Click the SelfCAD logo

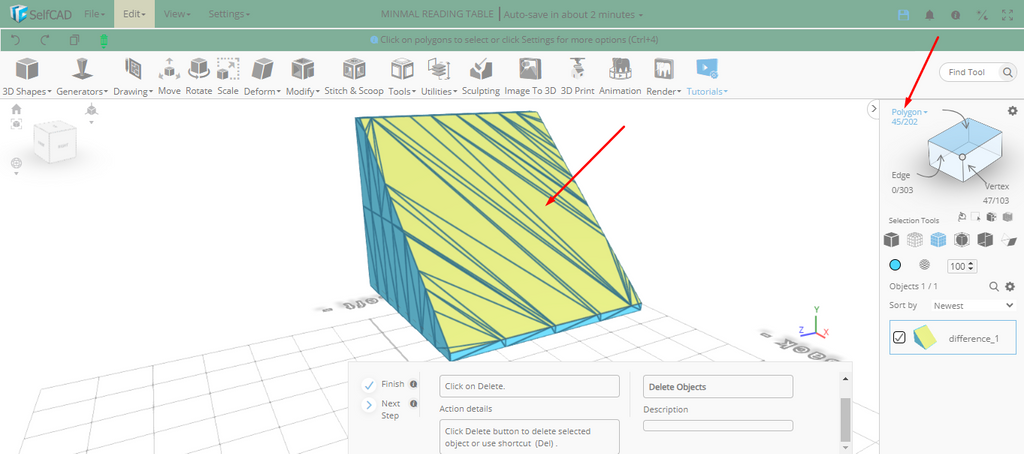pos(42,14)
